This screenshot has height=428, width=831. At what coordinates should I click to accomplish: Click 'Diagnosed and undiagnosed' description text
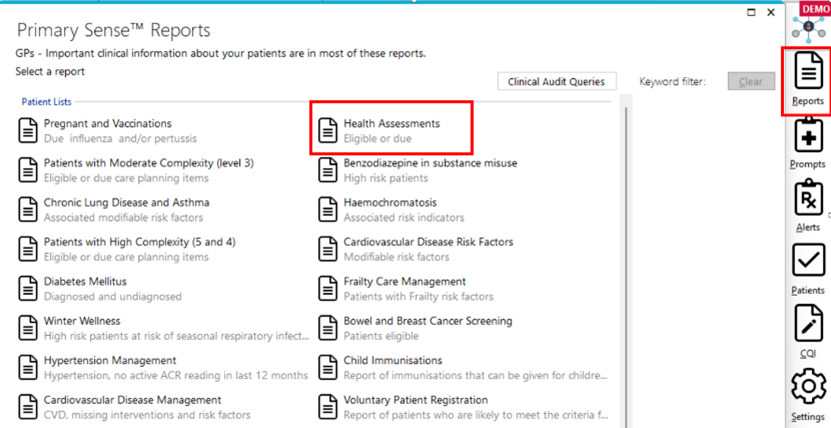(113, 297)
